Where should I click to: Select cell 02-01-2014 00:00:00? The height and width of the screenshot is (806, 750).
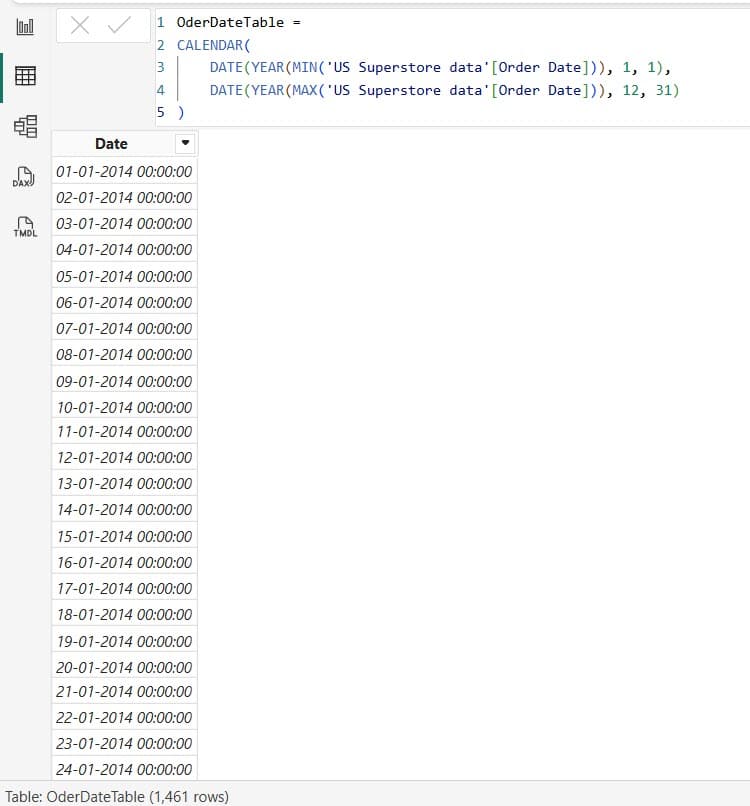124,197
